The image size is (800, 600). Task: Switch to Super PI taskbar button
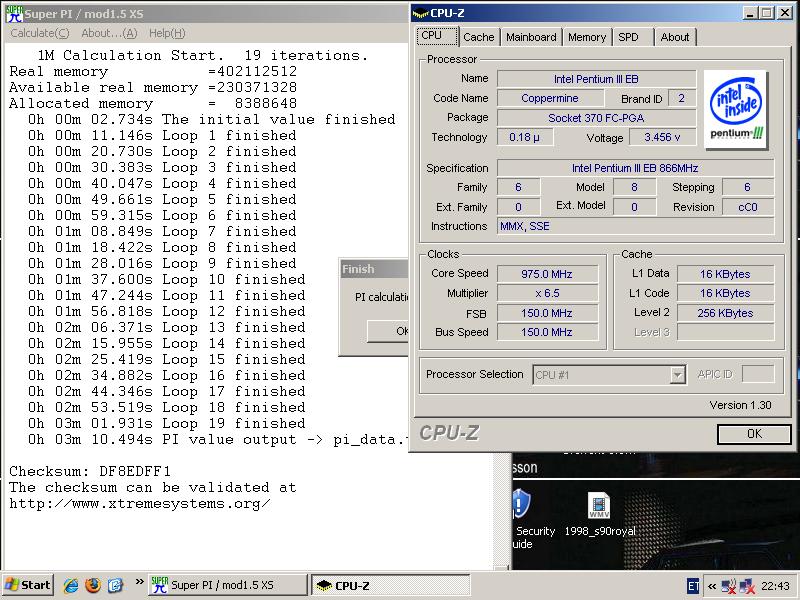coord(228,585)
